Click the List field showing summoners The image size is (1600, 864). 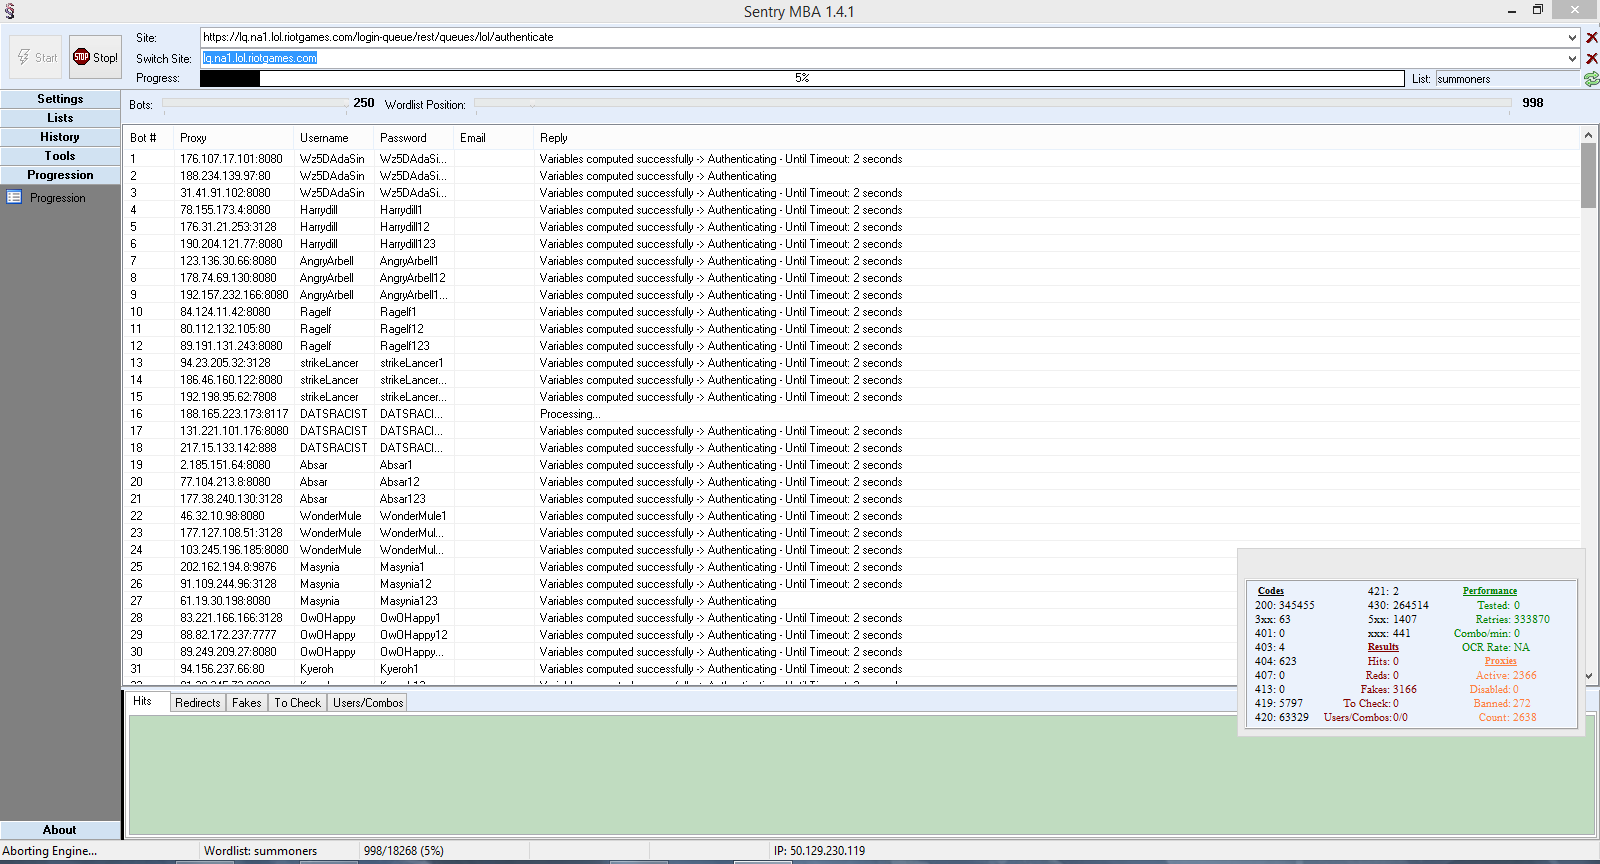pyautogui.click(x=1507, y=78)
